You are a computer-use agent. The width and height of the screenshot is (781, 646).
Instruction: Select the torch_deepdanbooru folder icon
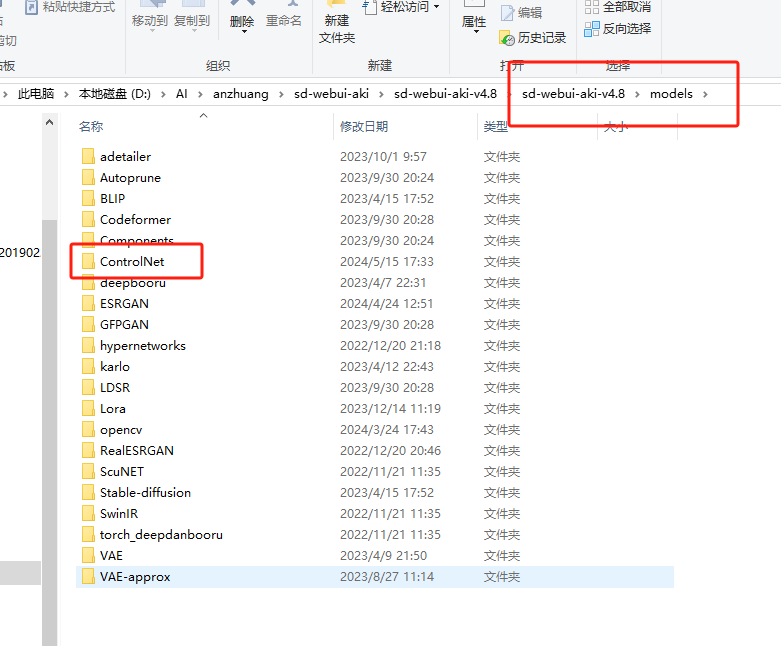pos(88,534)
